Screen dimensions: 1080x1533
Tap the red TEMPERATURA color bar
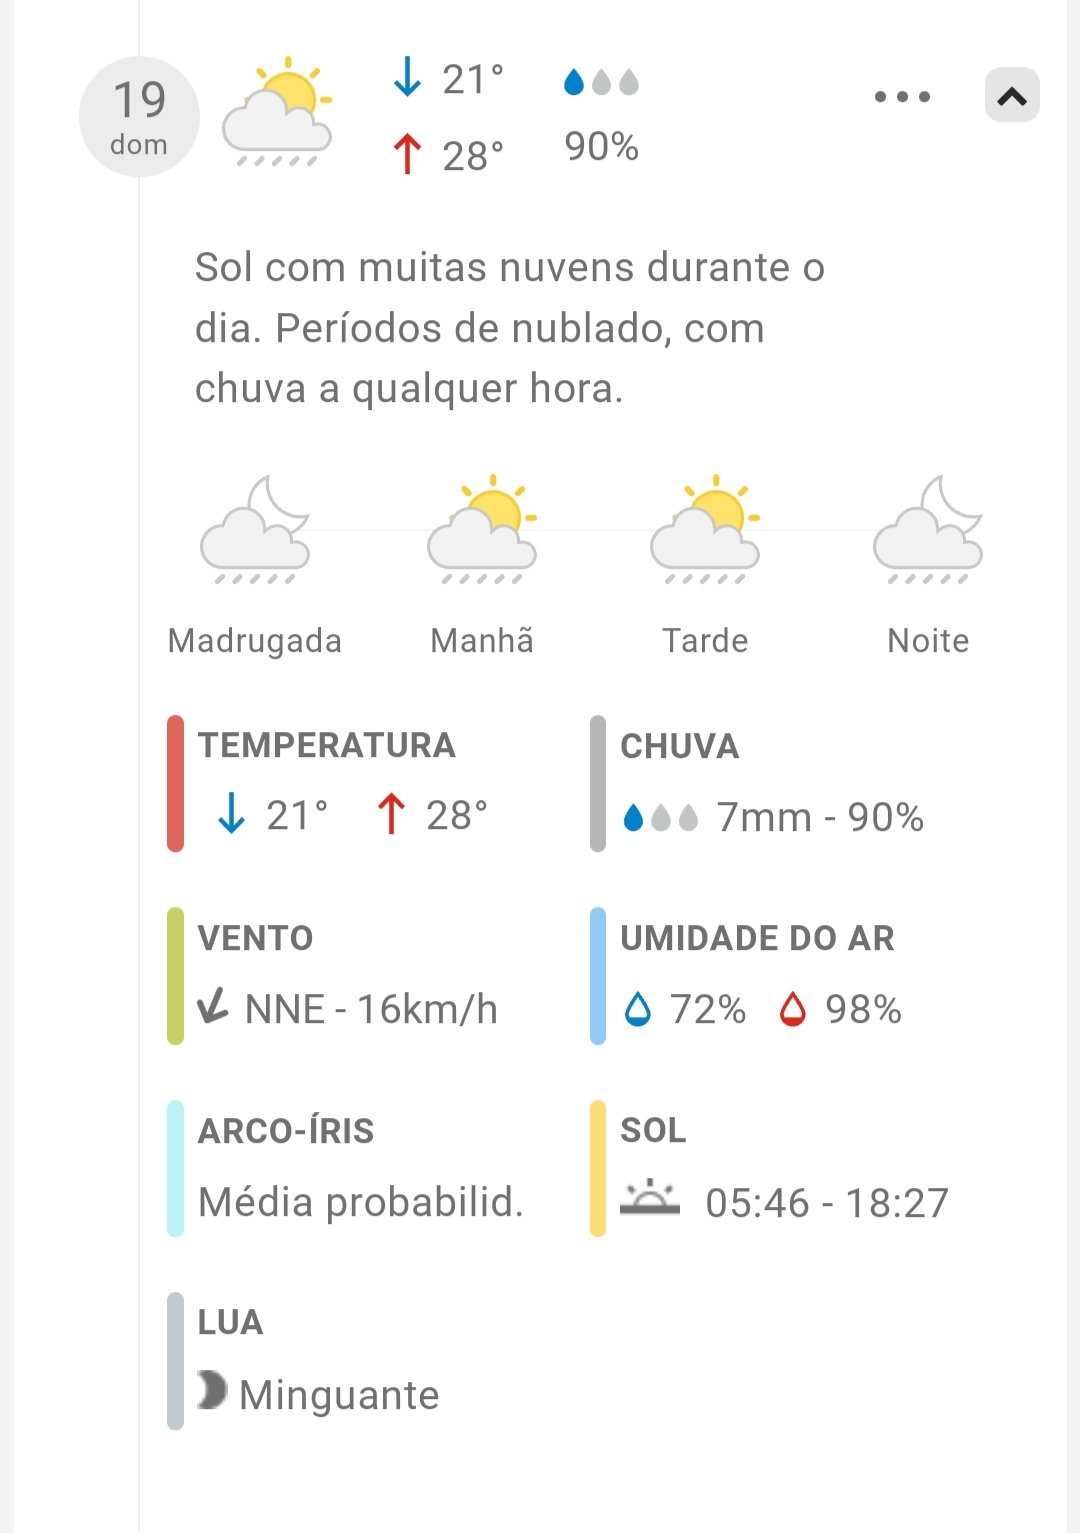tap(176, 783)
